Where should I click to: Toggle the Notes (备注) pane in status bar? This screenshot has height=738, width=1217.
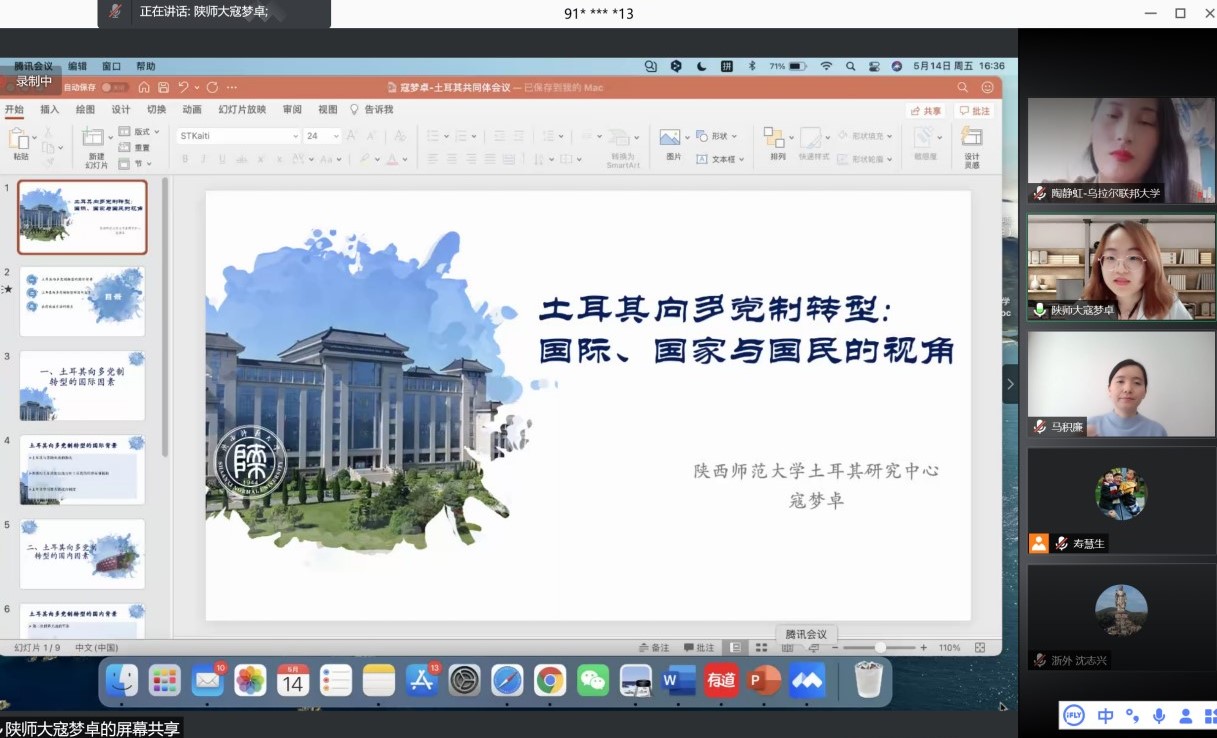[654, 648]
